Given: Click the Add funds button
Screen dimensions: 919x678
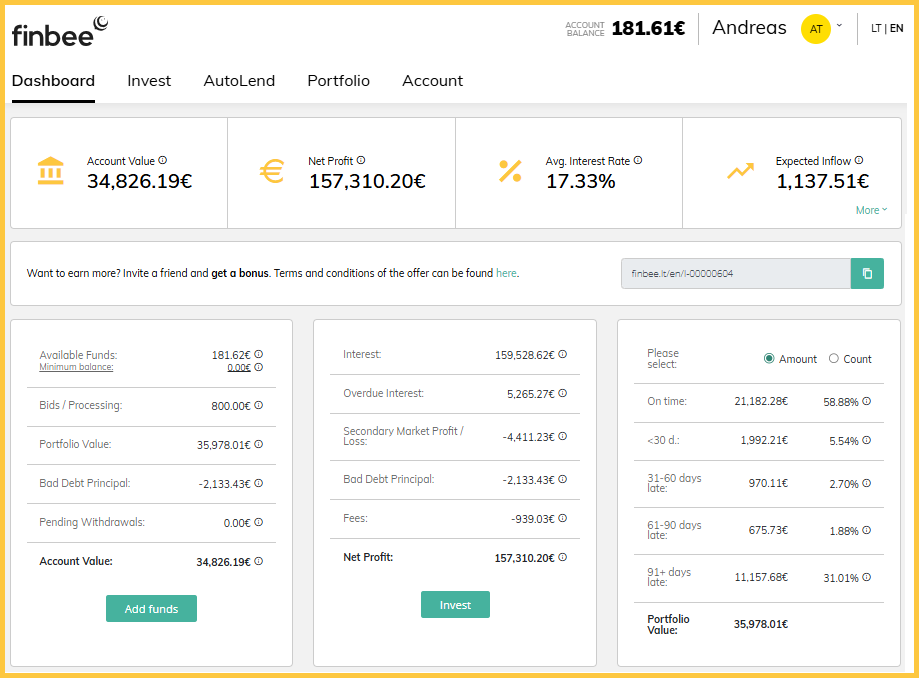Looking at the screenshot, I should tap(151, 609).
